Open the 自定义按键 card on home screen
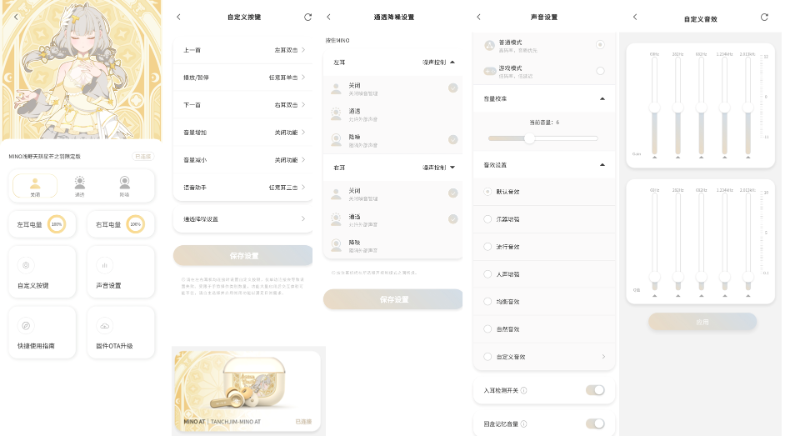The image size is (800, 436). (x=42, y=271)
